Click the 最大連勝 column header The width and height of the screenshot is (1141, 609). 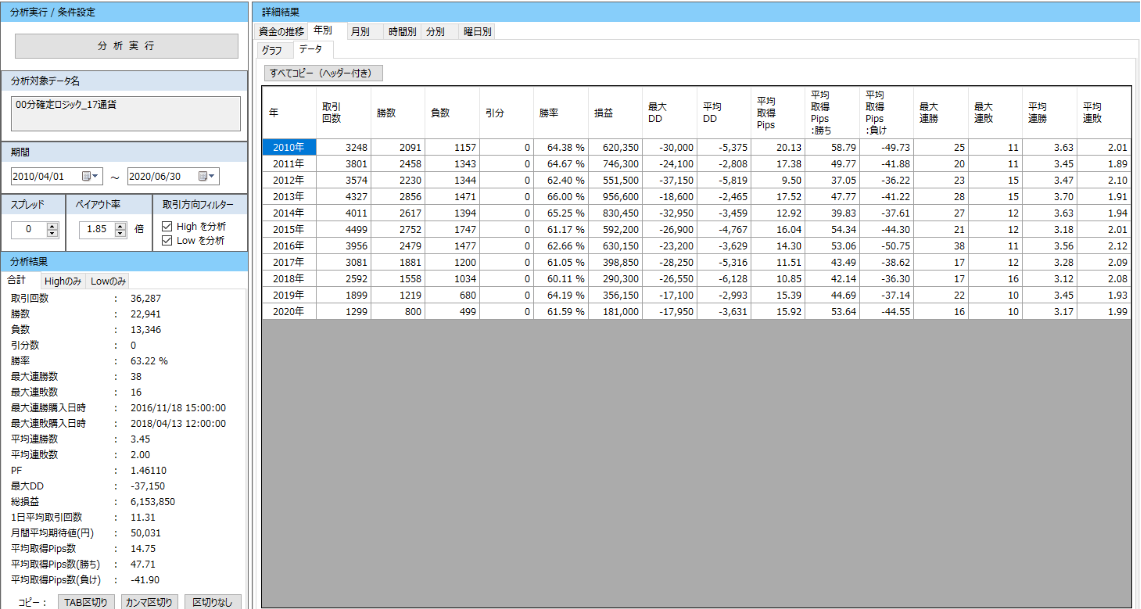pyautogui.click(x=941, y=113)
